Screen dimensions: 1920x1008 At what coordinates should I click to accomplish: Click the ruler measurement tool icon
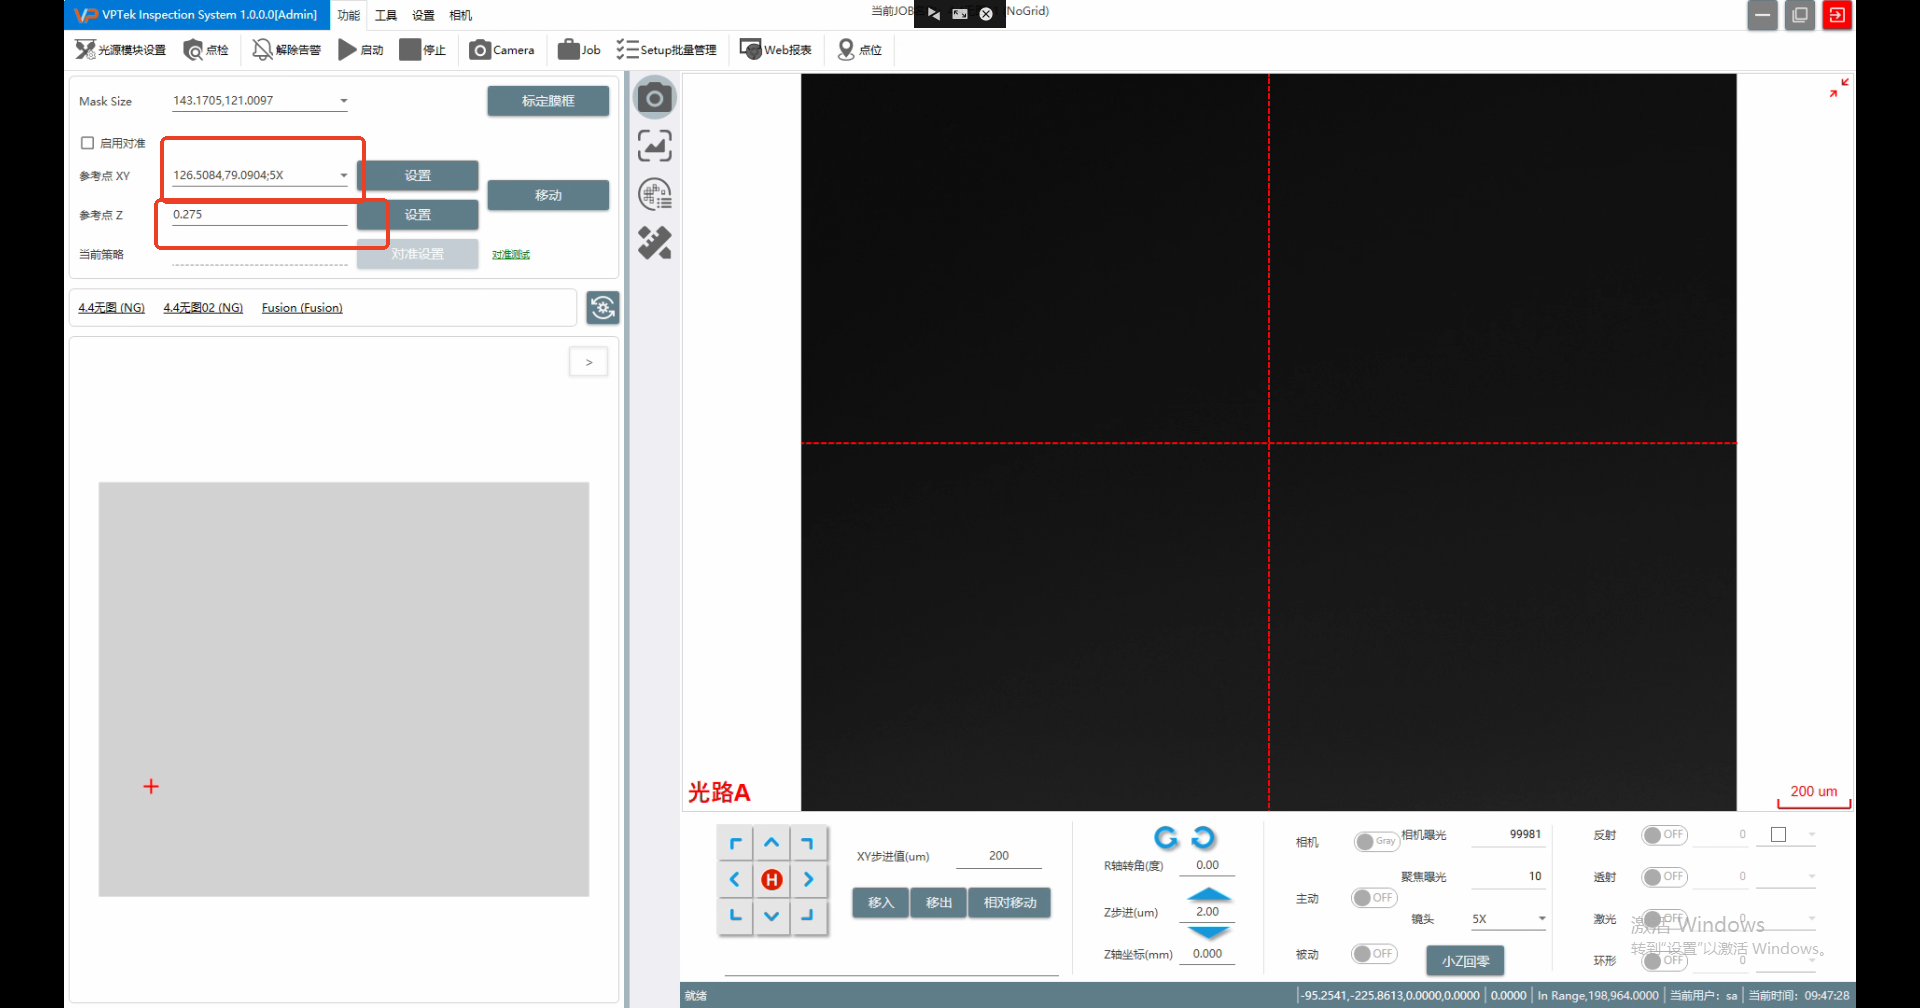[655, 243]
